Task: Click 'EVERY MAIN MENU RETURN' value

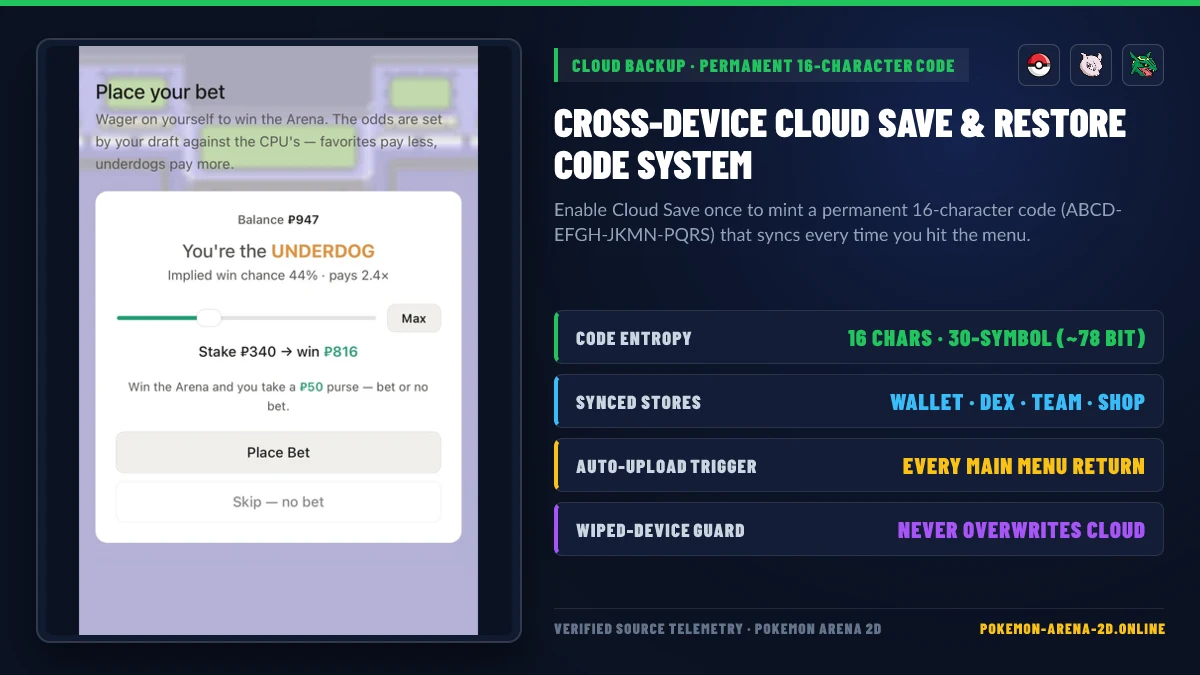Action: coord(1024,466)
